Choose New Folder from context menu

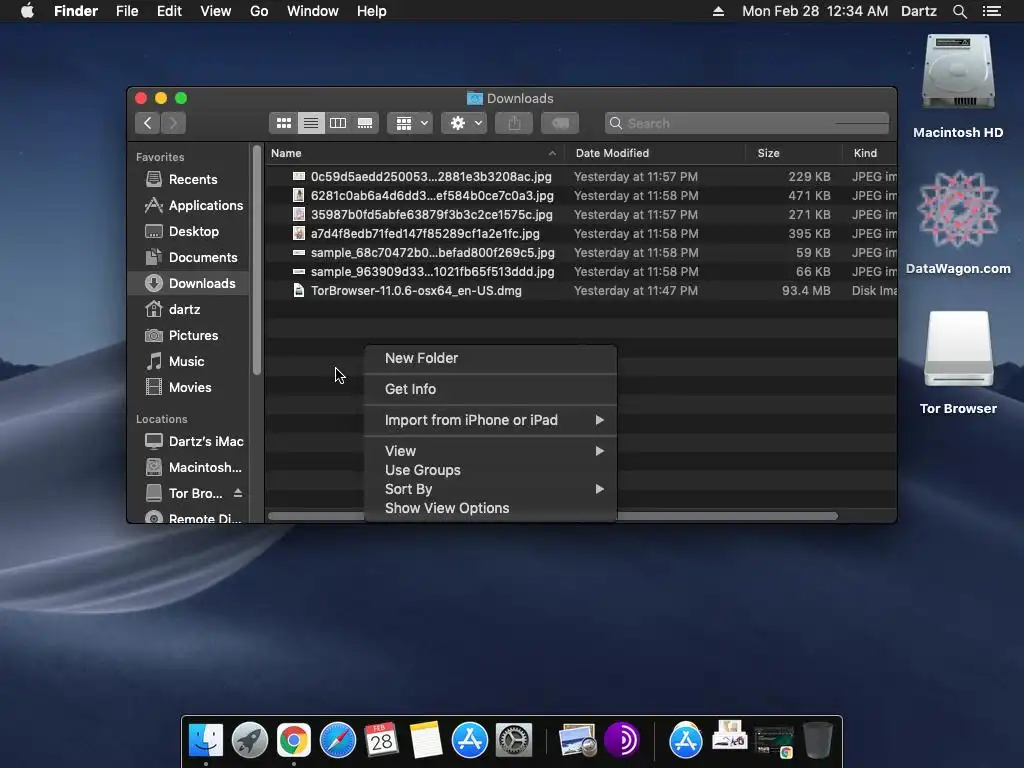pyautogui.click(x=490, y=358)
